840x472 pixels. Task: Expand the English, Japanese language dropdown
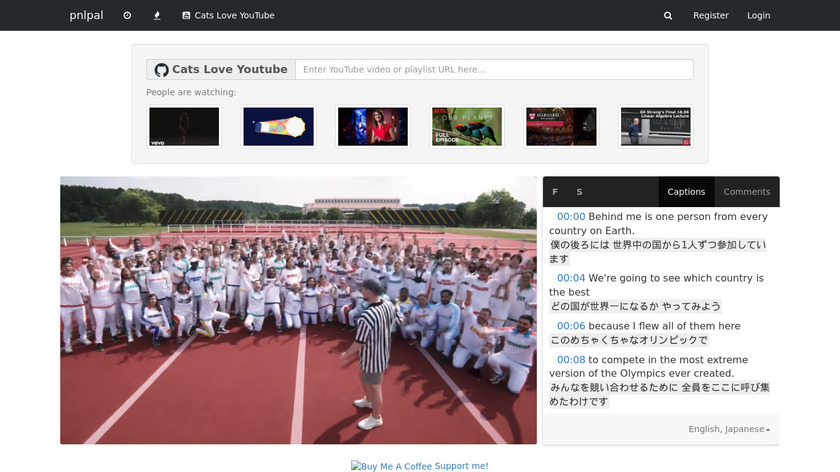(x=729, y=429)
